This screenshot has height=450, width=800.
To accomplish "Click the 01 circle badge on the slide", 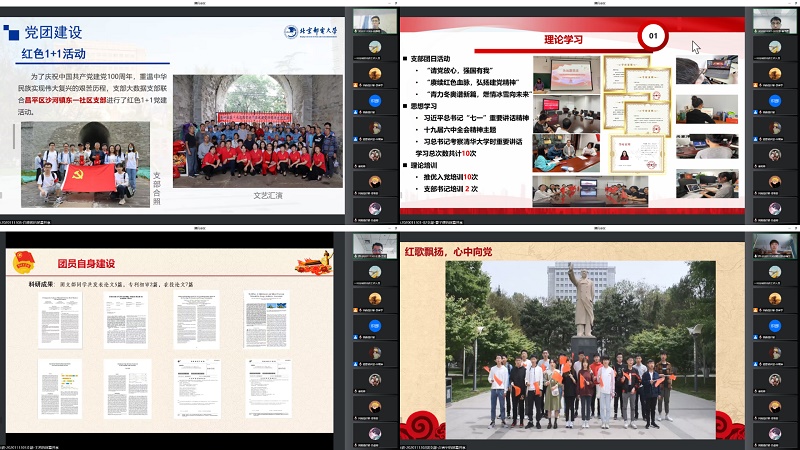I will 653,36.
